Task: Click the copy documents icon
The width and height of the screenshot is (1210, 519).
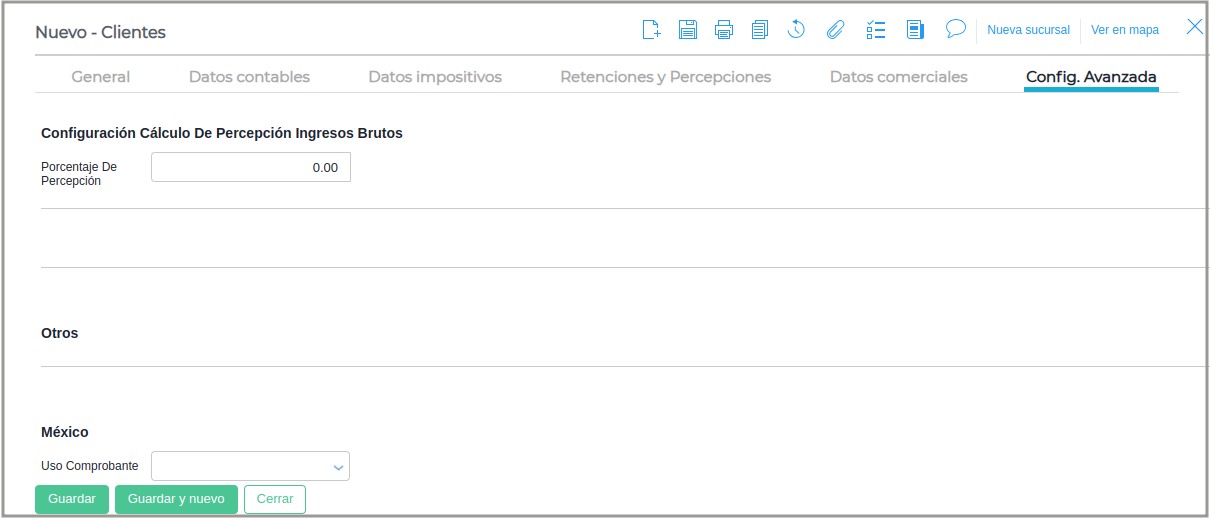Action: 760,30
